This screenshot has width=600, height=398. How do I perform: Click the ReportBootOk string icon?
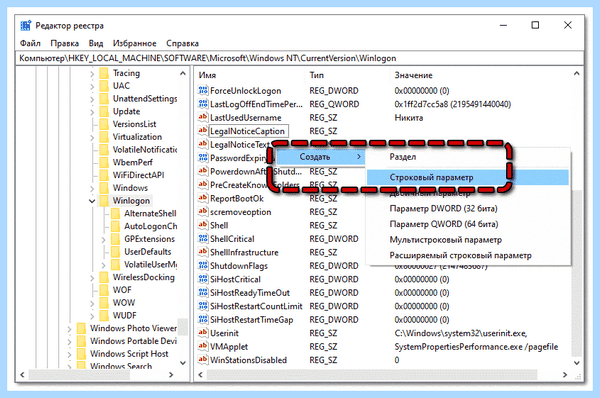click(x=203, y=198)
